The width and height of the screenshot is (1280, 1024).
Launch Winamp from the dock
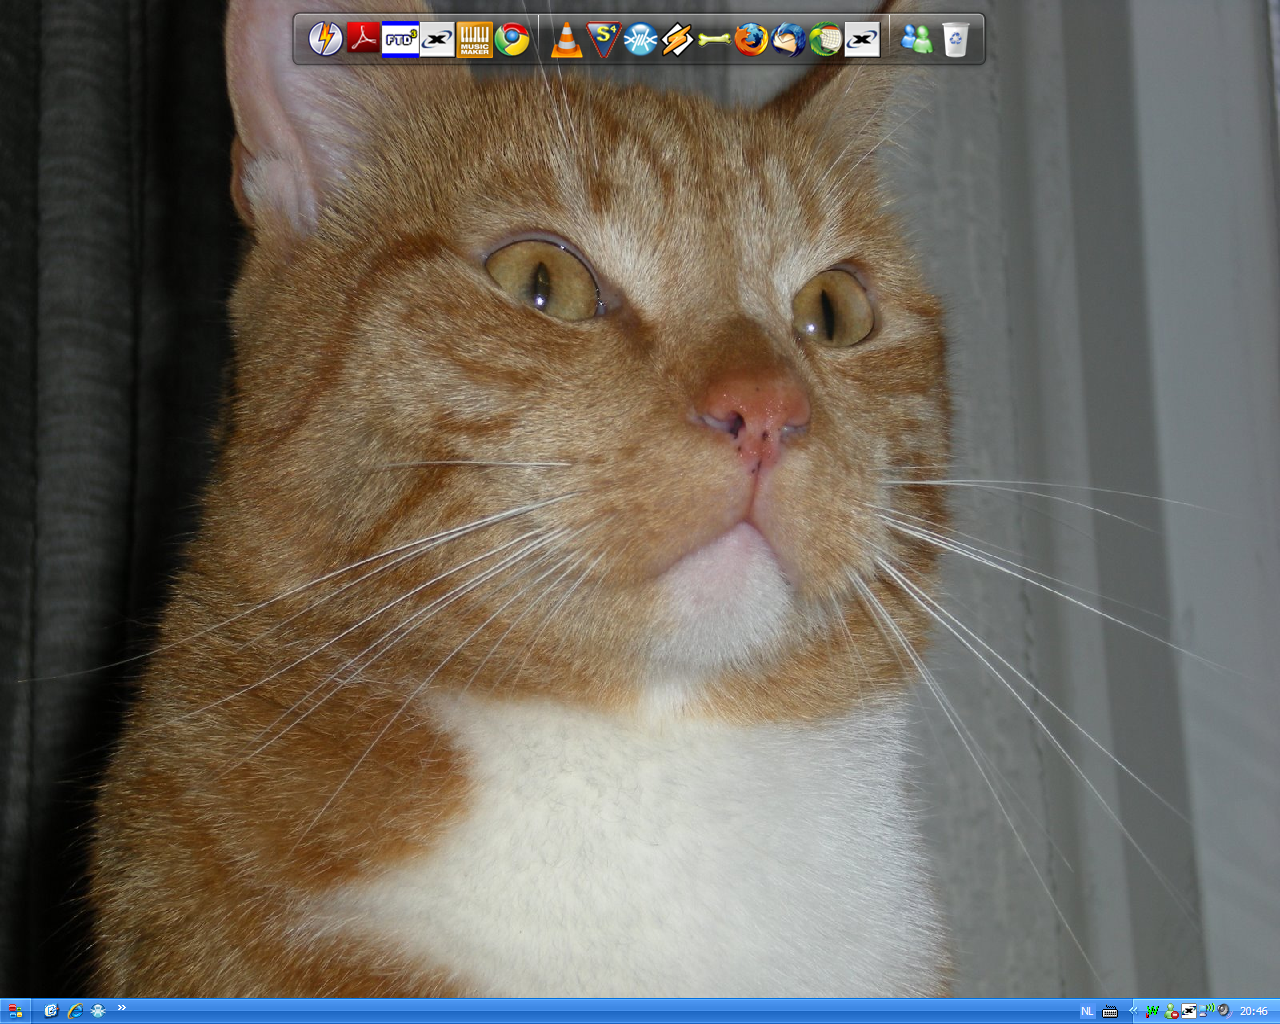click(x=677, y=39)
